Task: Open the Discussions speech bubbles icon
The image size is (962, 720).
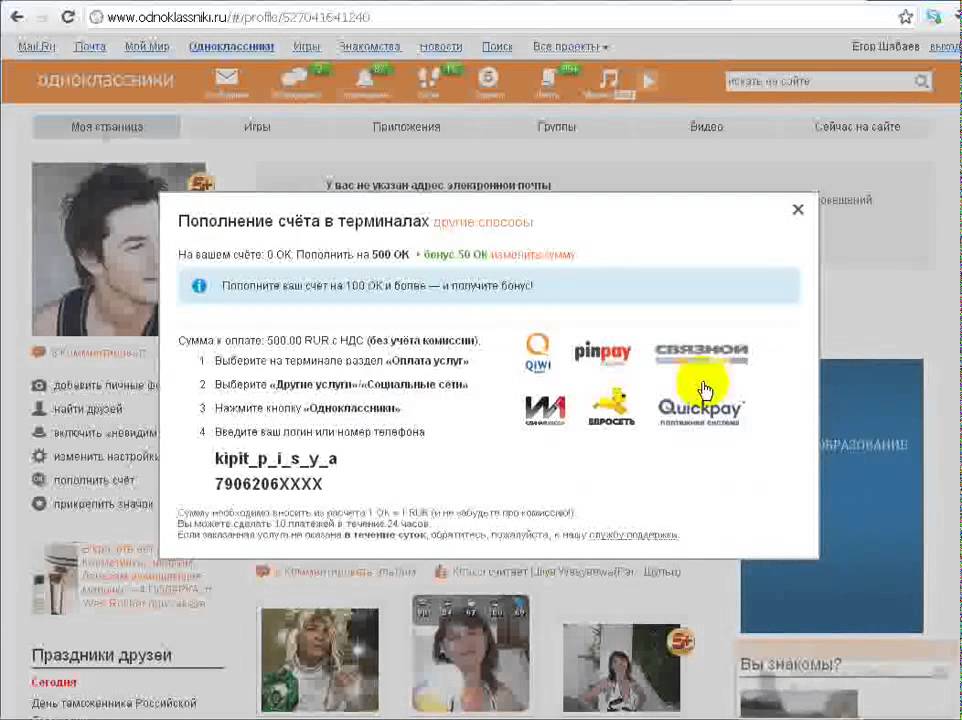Action: coord(294,78)
